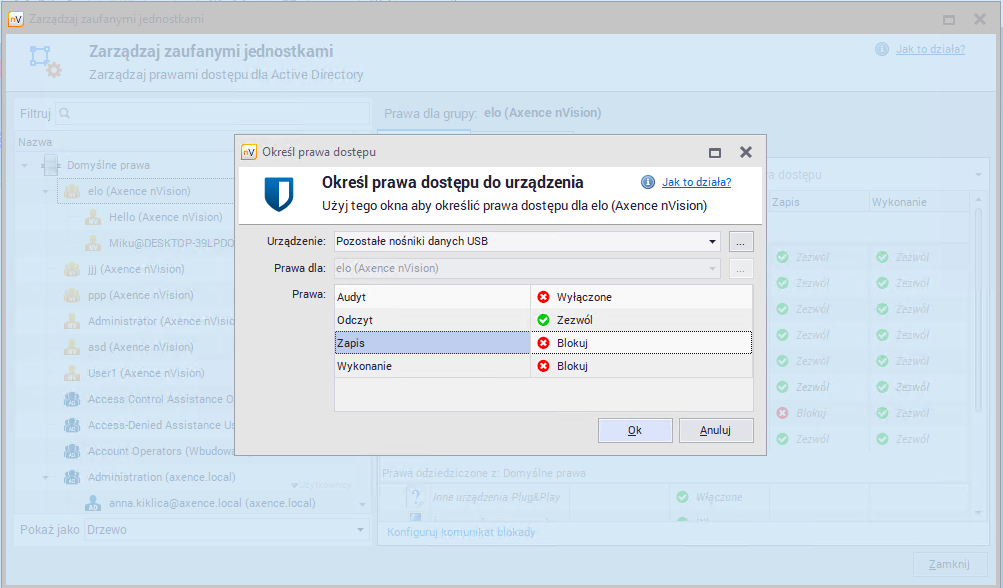
Task: Toggle Odczyt permission value Zezwól
Action: pyautogui.click(x=640, y=320)
